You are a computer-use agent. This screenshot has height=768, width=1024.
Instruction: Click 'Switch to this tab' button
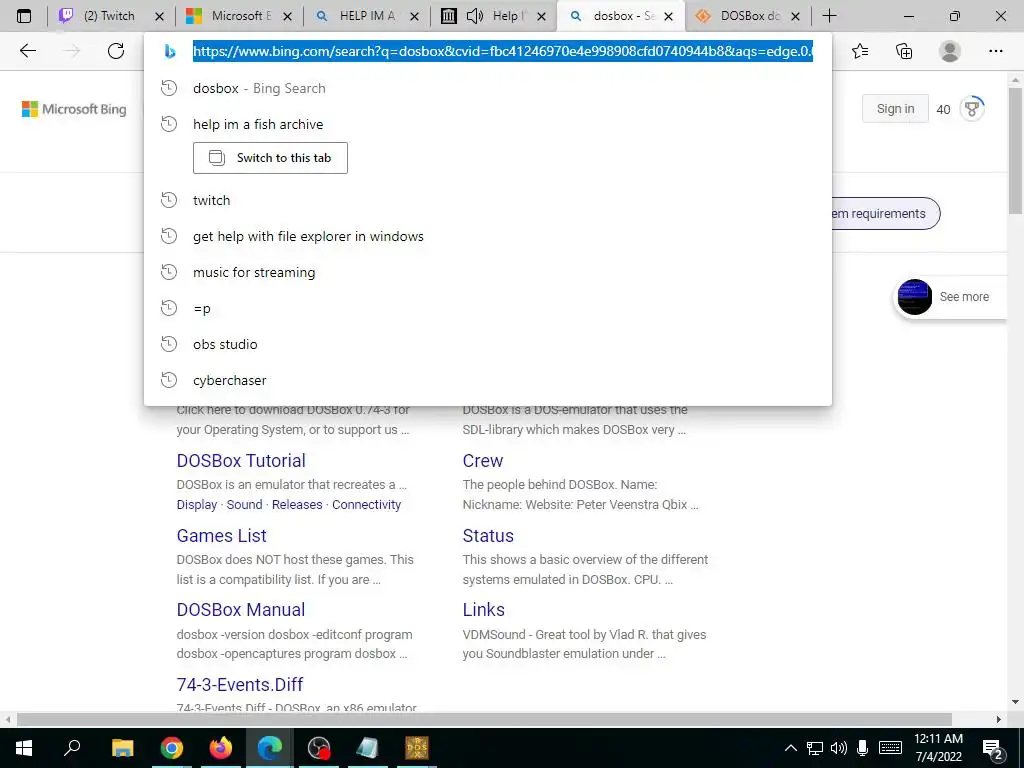(x=270, y=158)
